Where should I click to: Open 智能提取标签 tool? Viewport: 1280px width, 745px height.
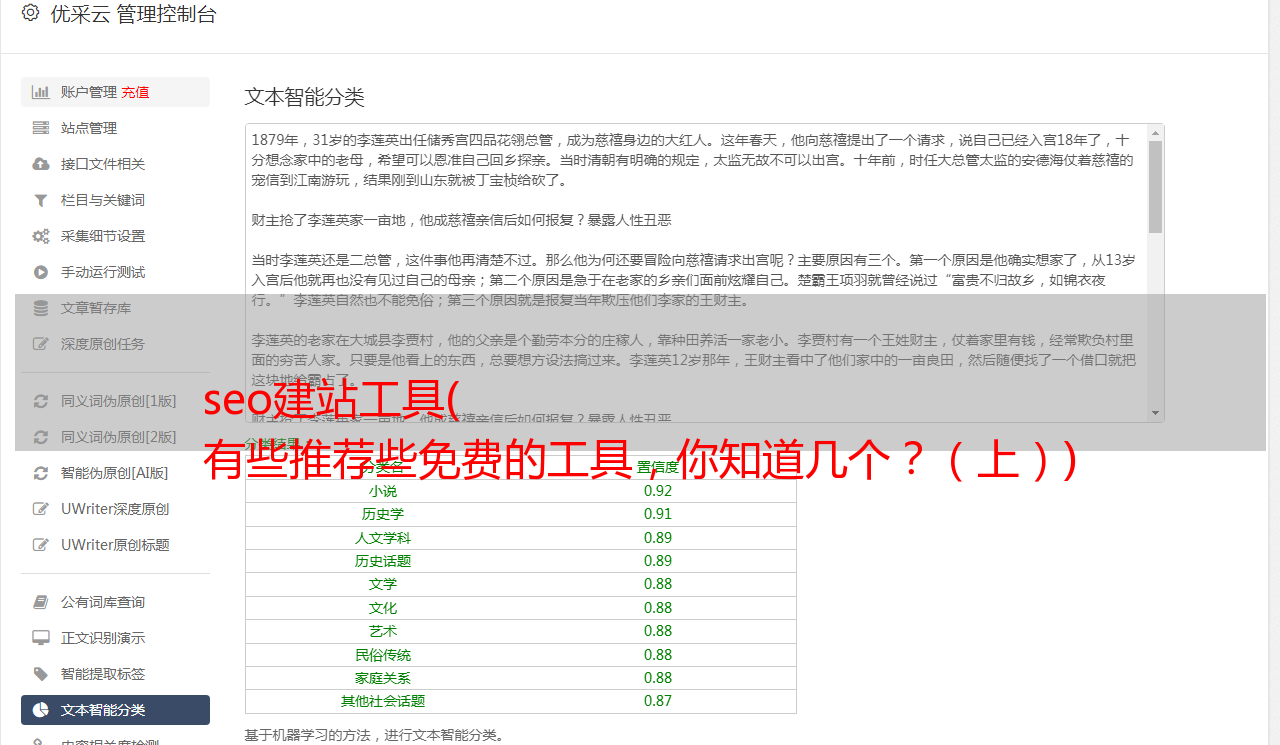click(x=115, y=674)
